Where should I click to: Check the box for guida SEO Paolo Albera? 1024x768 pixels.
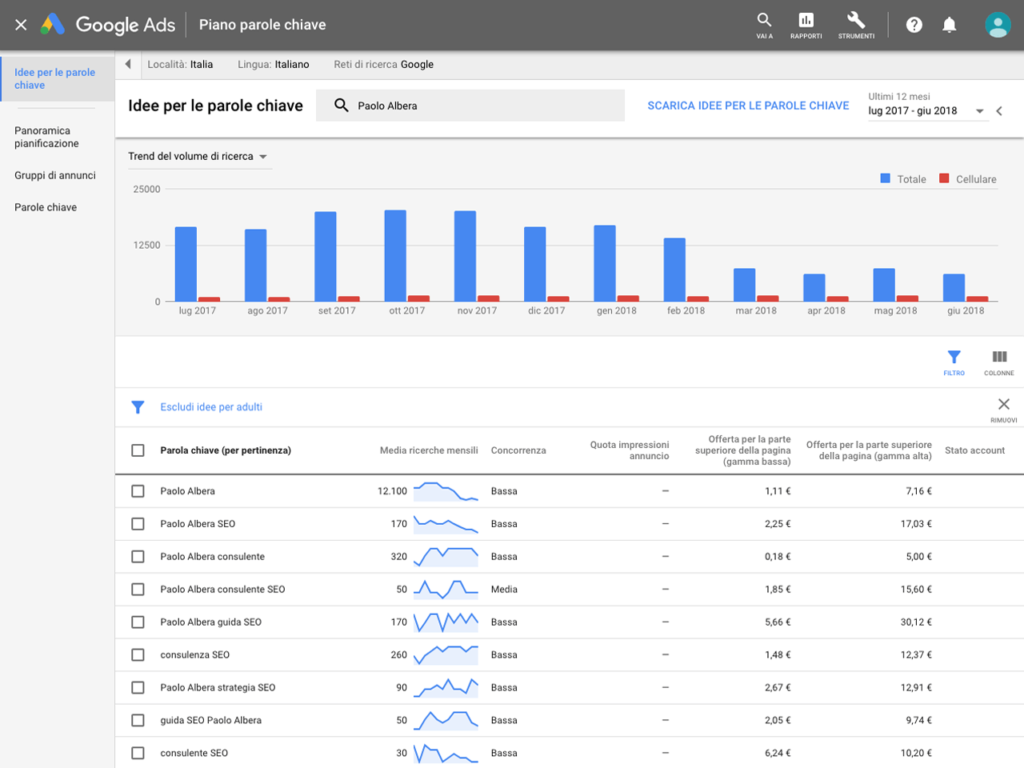pyautogui.click(x=138, y=720)
